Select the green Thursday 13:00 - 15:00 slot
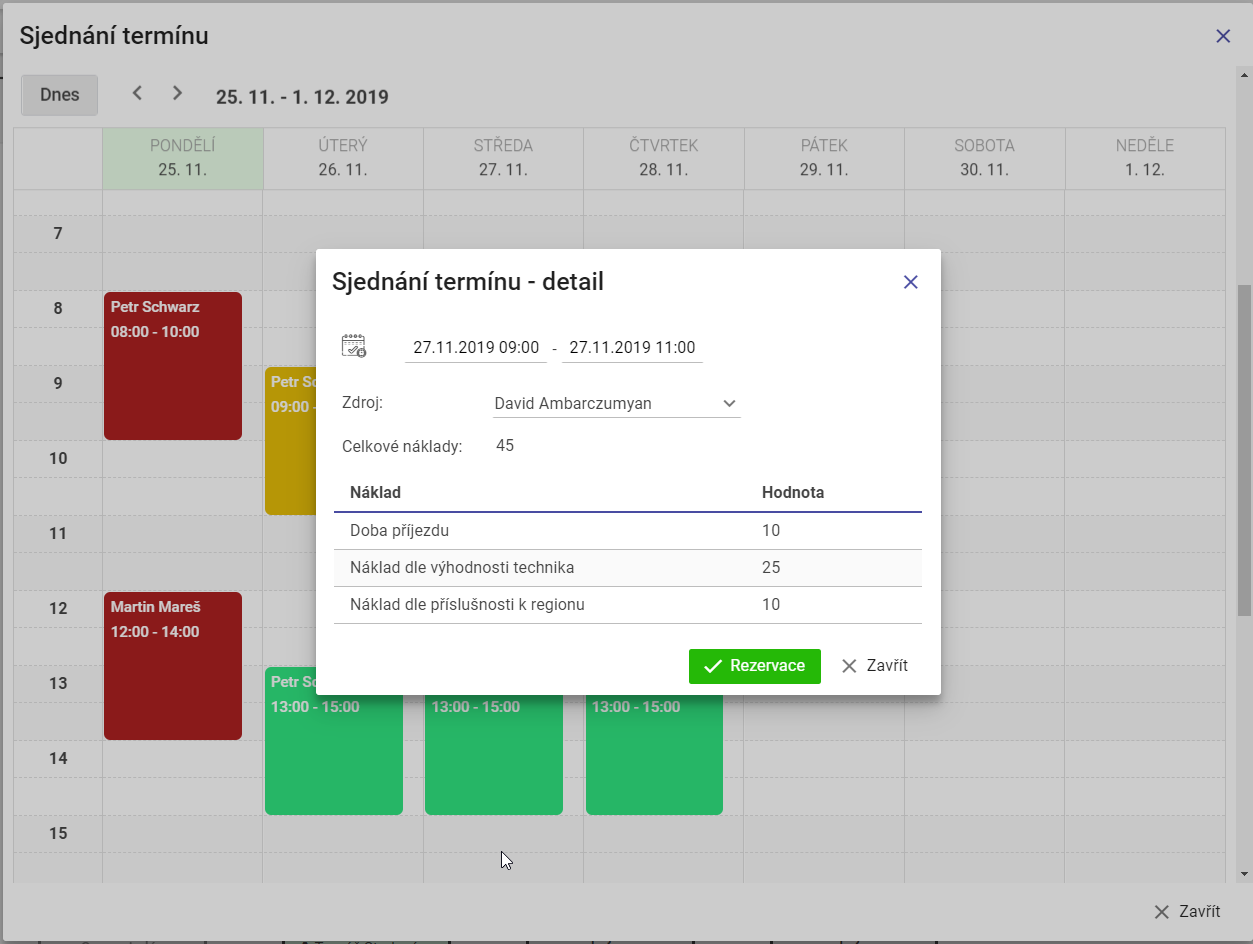The width and height of the screenshot is (1253, 944). (x=654, y=760)
